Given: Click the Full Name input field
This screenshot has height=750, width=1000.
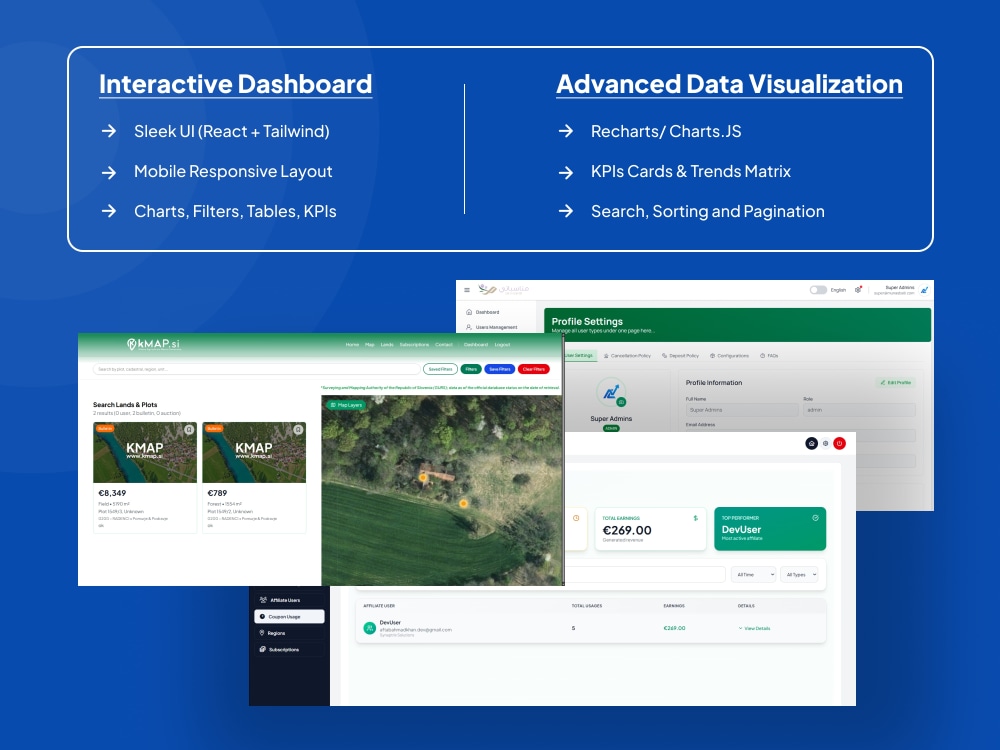Looking at the screenshot, I should 742,410.
